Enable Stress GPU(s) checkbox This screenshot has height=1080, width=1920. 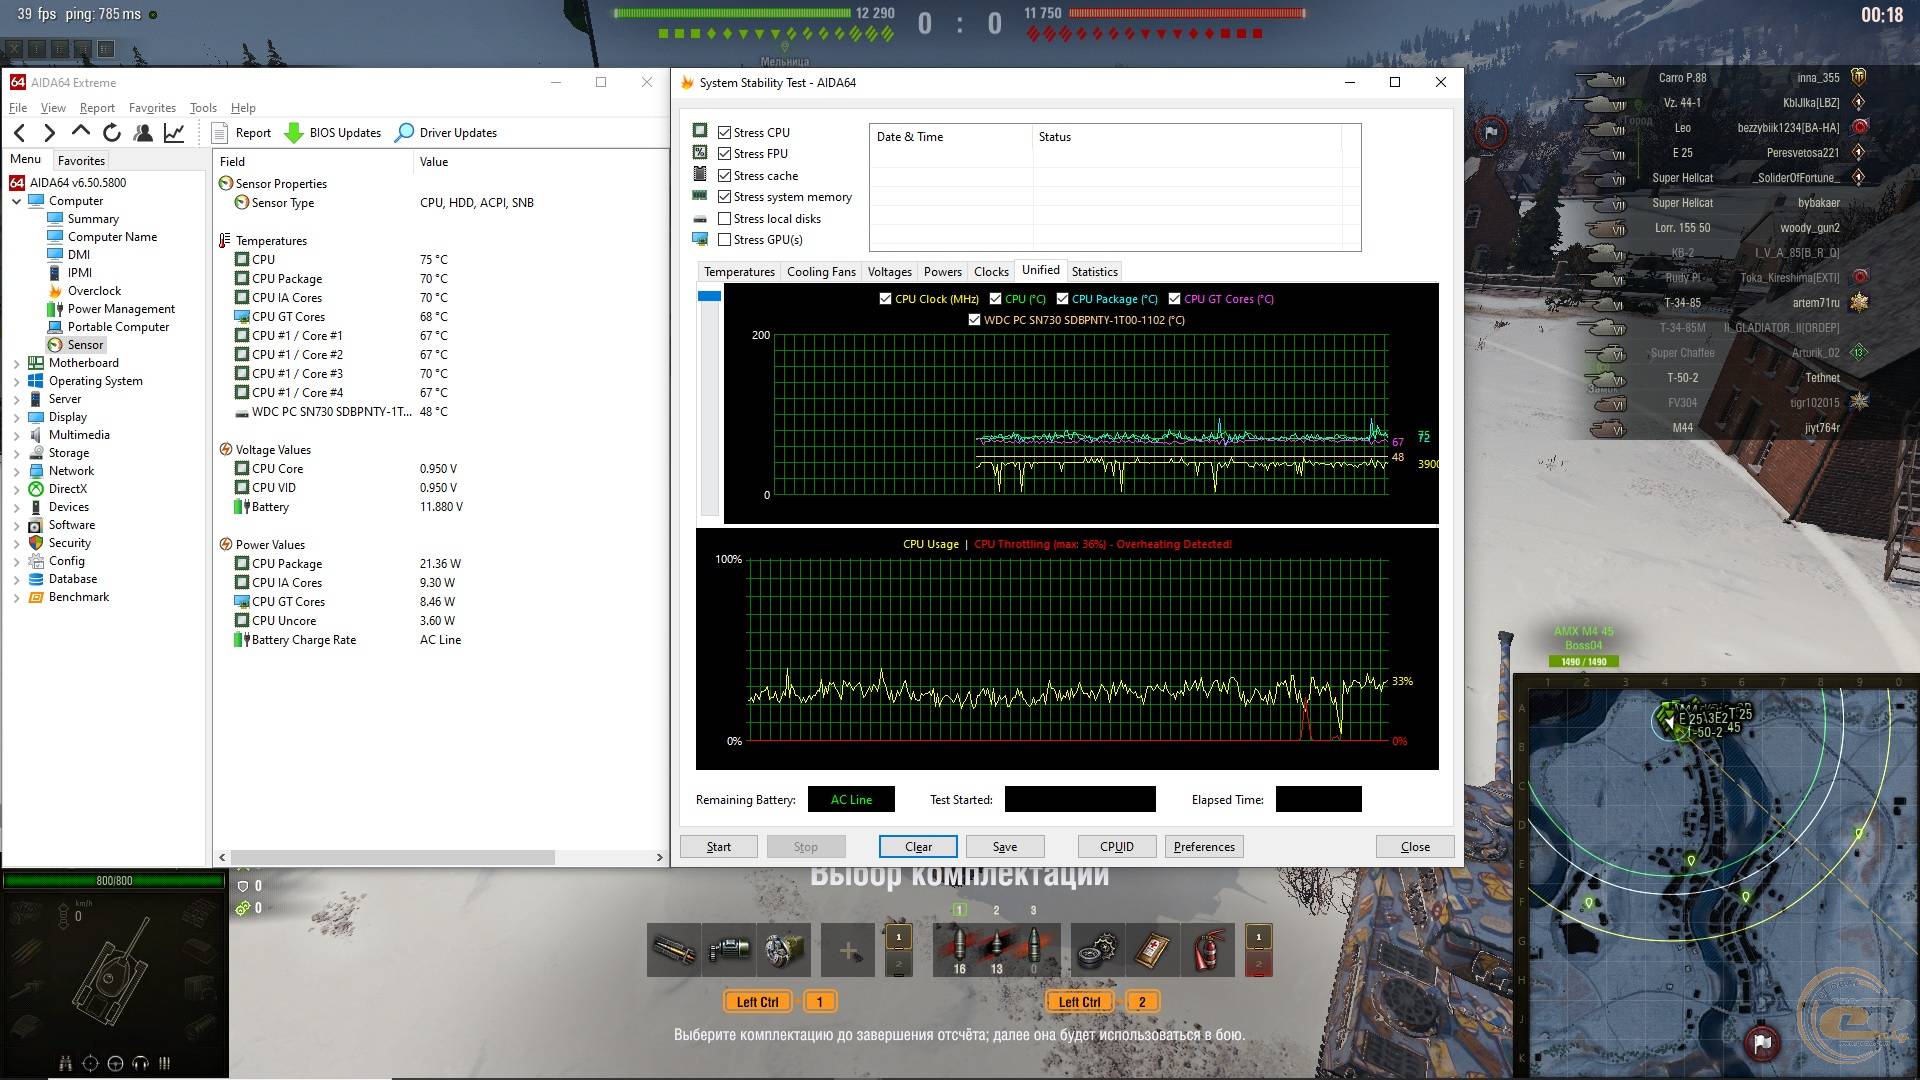click(725, 240)
